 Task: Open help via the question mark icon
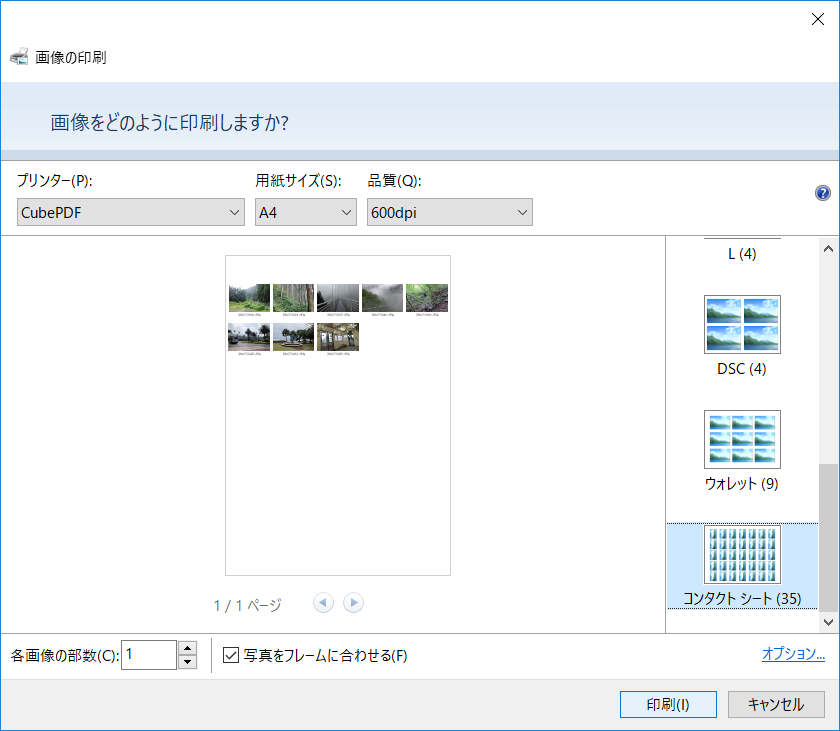point(822,193)
